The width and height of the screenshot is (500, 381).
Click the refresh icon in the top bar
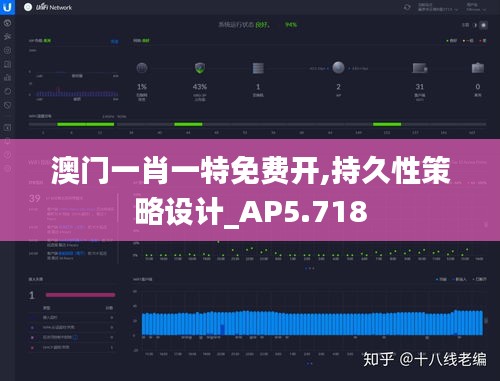[x=407, y=7]
